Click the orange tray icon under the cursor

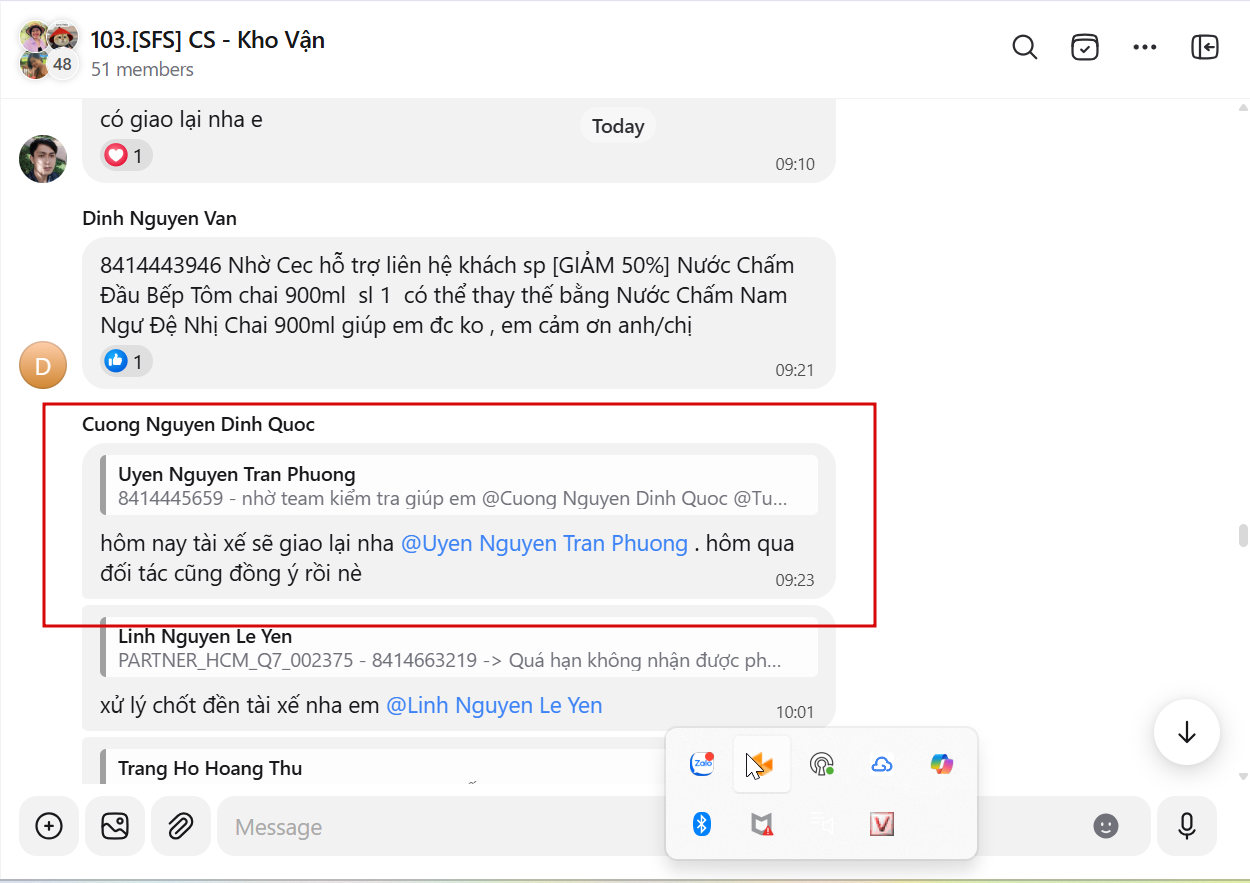pyautogui.click(x=762, y=764)
